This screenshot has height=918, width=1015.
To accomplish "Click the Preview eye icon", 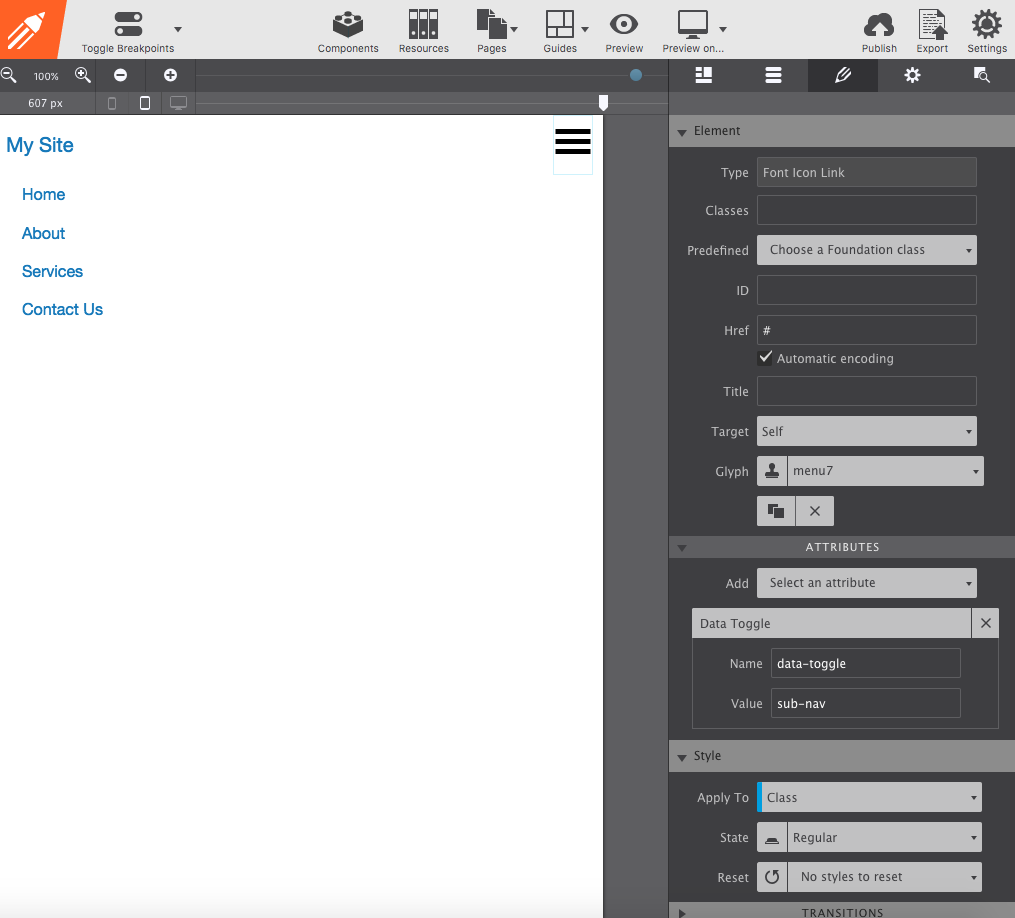I will pyautogui.click(x=624, y=30).
